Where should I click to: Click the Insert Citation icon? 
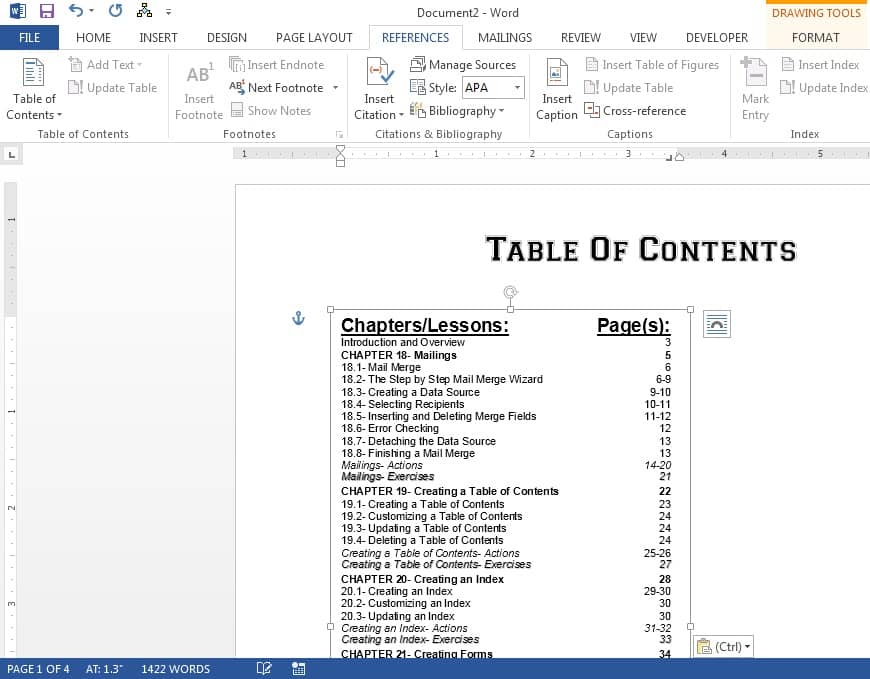pos(379,74)
